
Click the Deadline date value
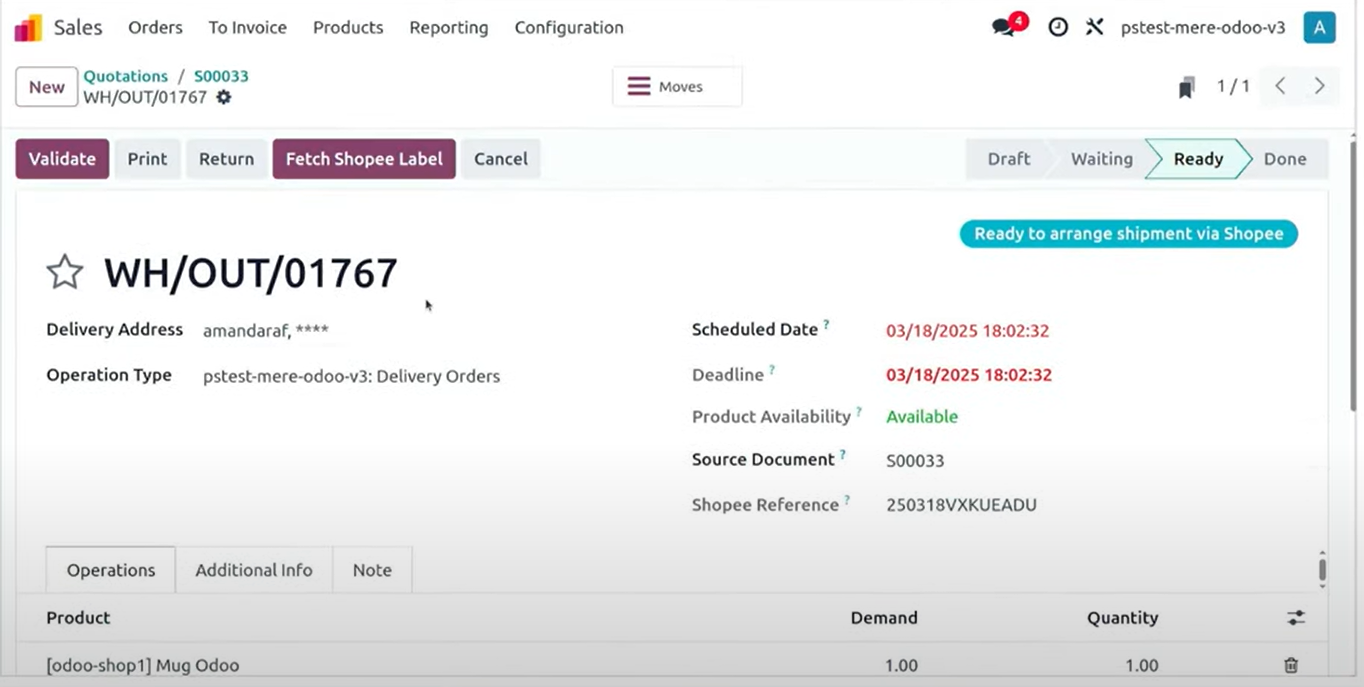(968, 375)
